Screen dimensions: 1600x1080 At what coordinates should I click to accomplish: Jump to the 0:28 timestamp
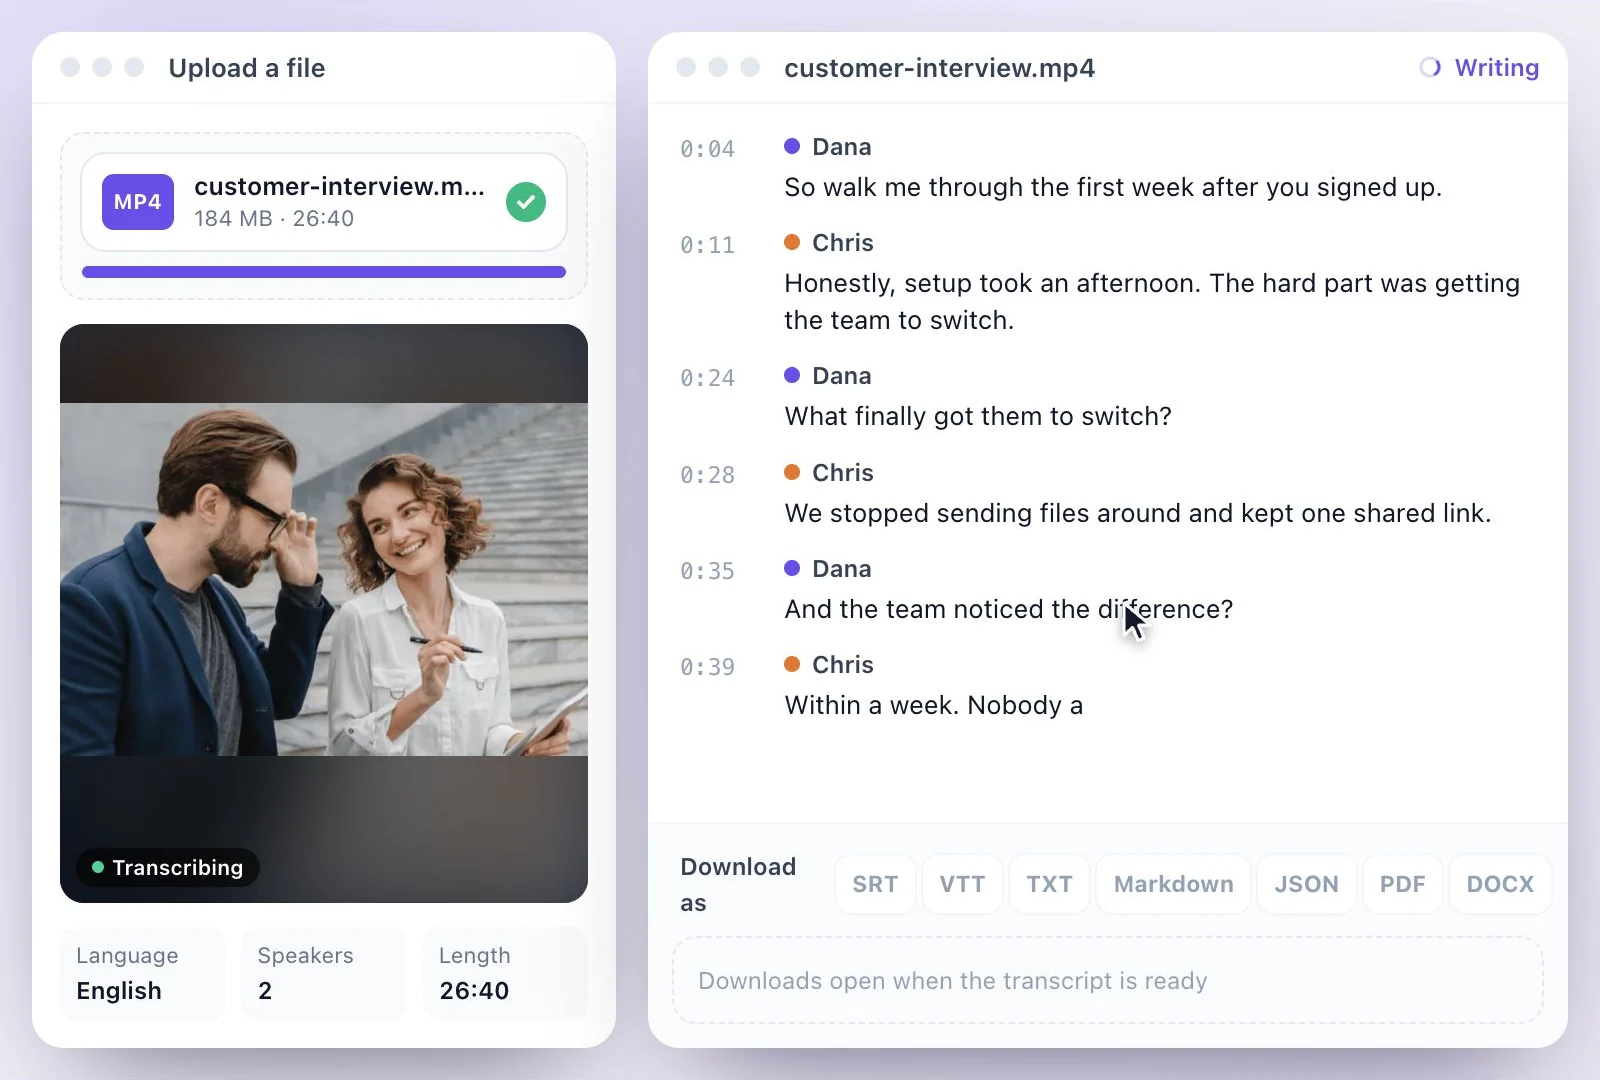707,475
